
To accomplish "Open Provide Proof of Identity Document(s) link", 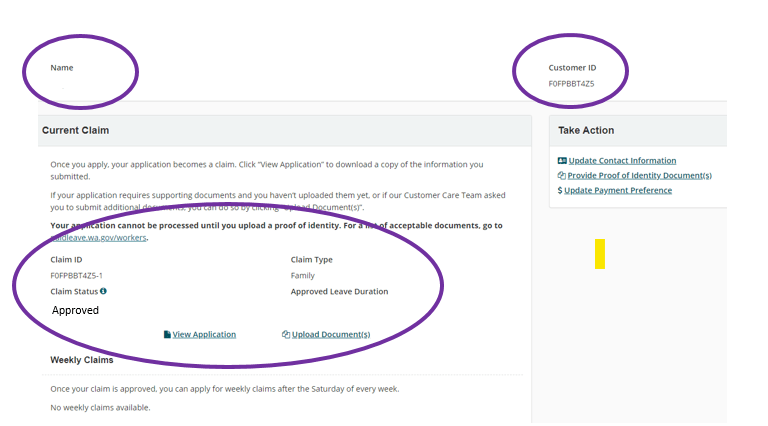I will (x=639, y=175).
